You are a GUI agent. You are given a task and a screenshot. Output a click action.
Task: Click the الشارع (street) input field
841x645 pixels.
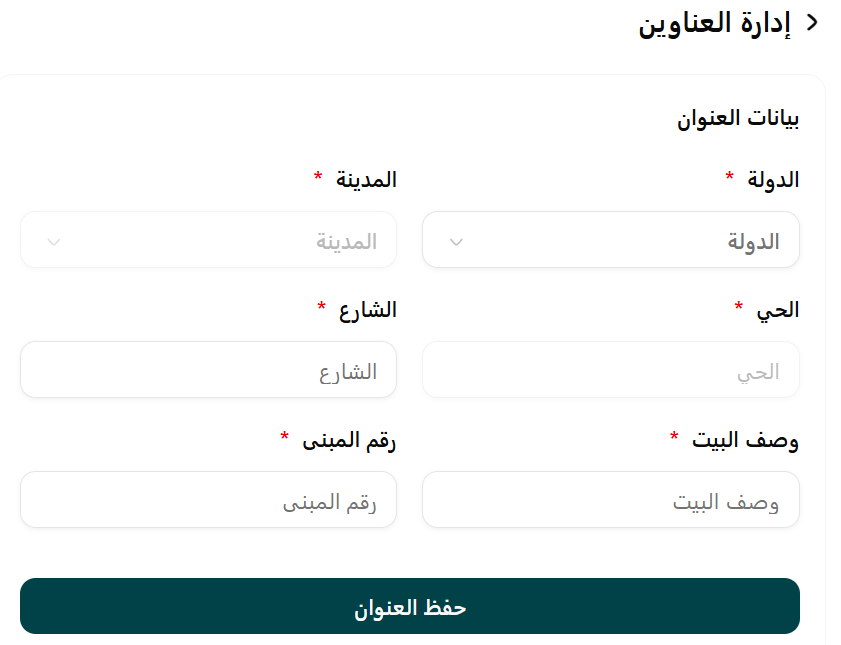[207, 369]
